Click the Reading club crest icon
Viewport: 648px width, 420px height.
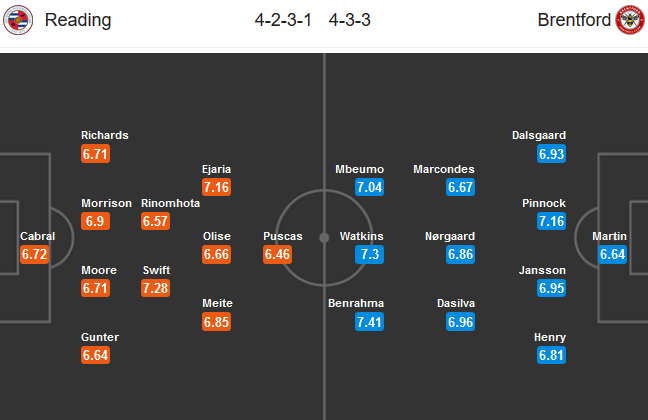[18, 20]
